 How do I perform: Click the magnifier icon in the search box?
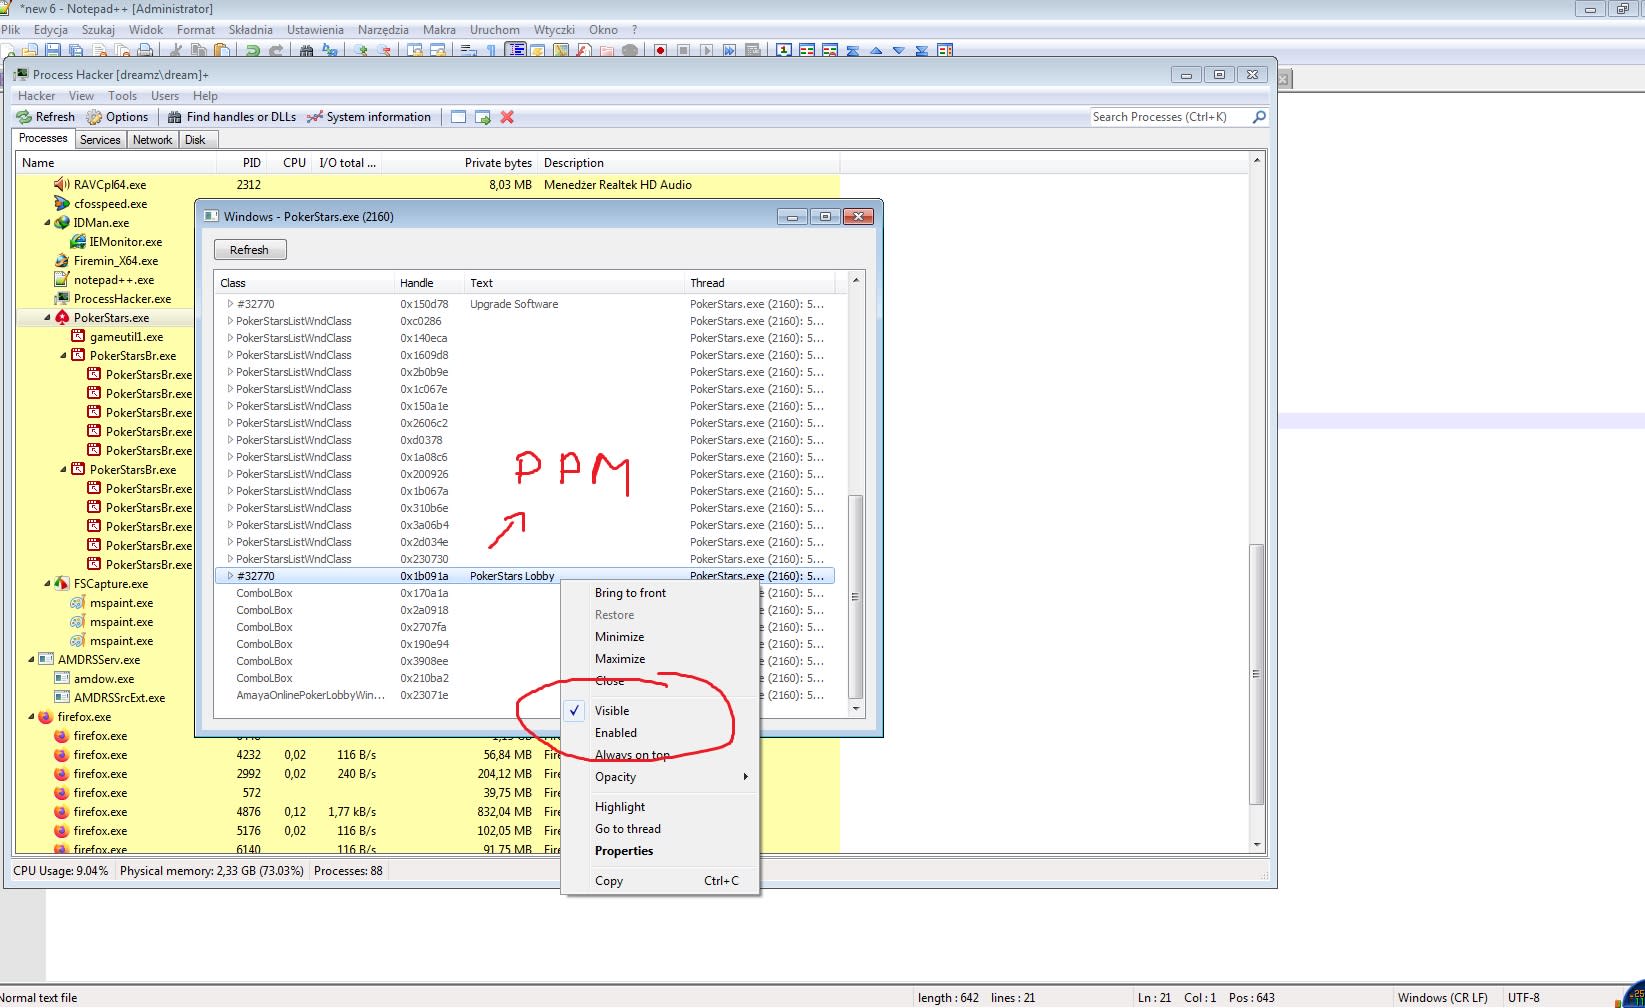[x=1259, y=117]
